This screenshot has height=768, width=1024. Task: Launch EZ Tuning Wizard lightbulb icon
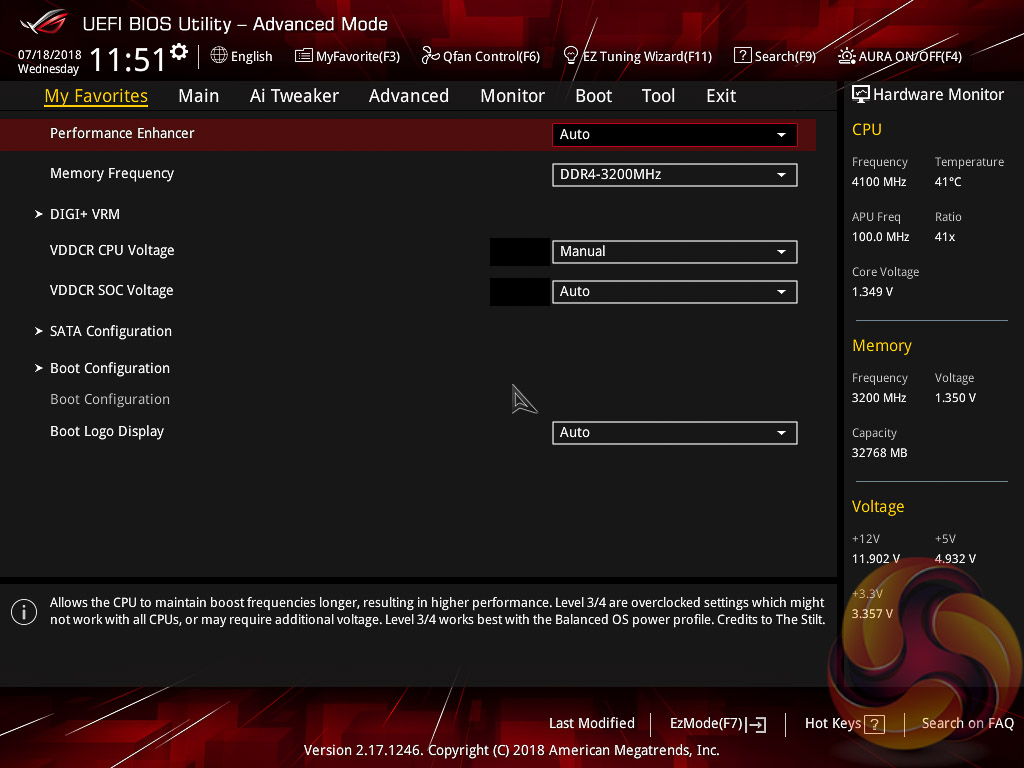pos(571,55)
